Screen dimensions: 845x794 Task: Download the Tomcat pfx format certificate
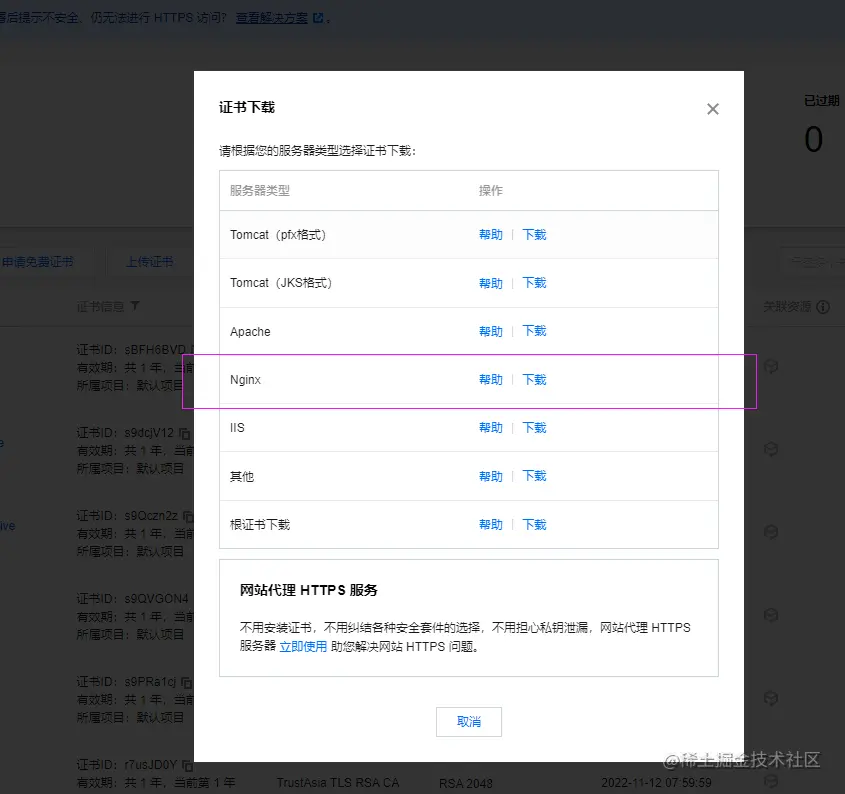[534, 234]
